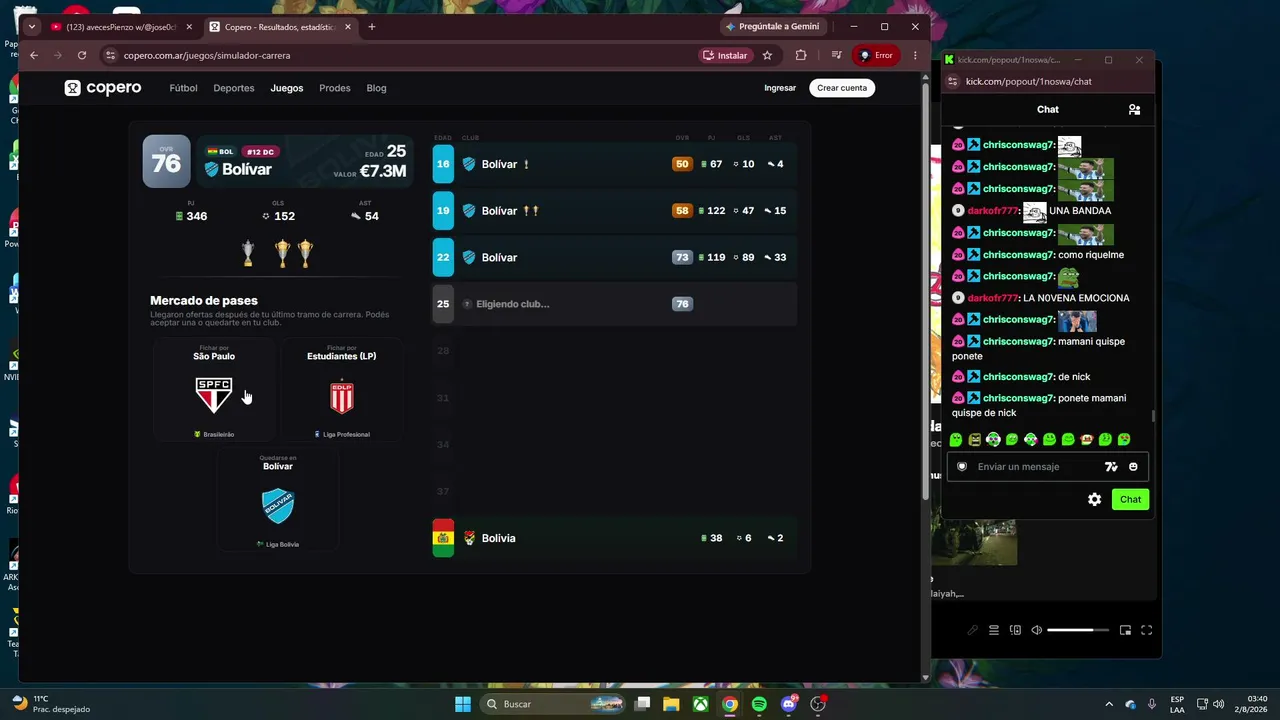Open the emoji picker in Kick chat
1280x720 pixels.
[x=1133, y=467]
